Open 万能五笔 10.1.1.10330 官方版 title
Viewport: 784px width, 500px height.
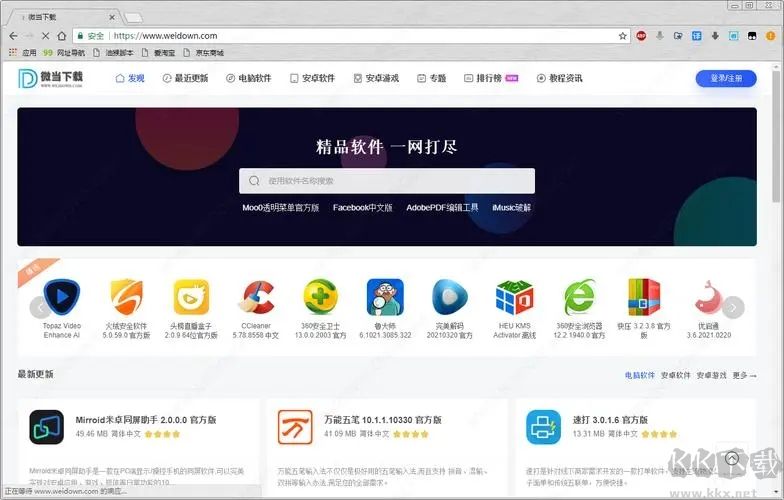382,420
